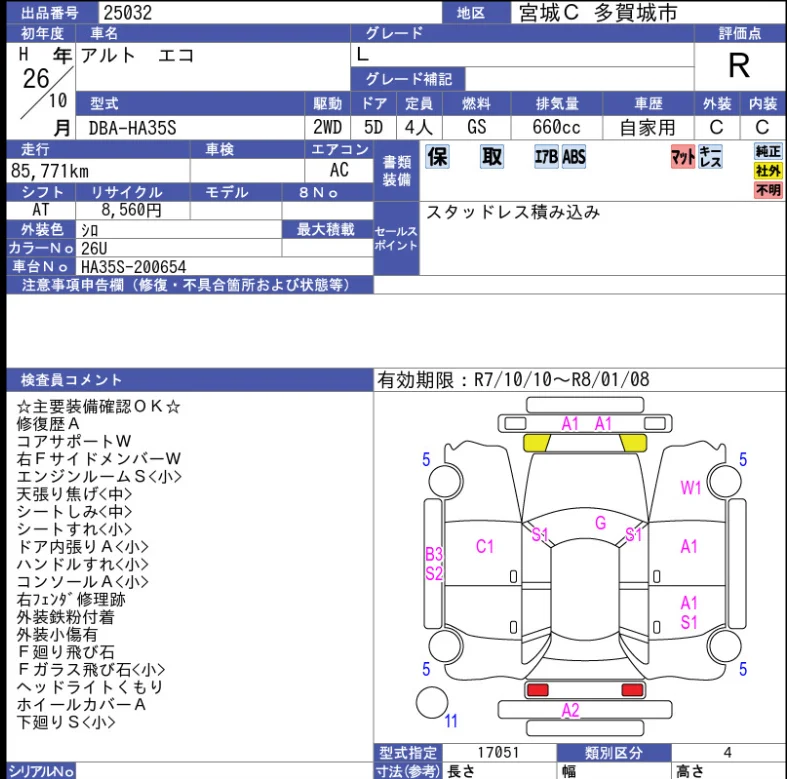The width and height of the screenshot is (787, 779).
Task: Select the G mark on windshield
Action: click(x=600, y=522)
